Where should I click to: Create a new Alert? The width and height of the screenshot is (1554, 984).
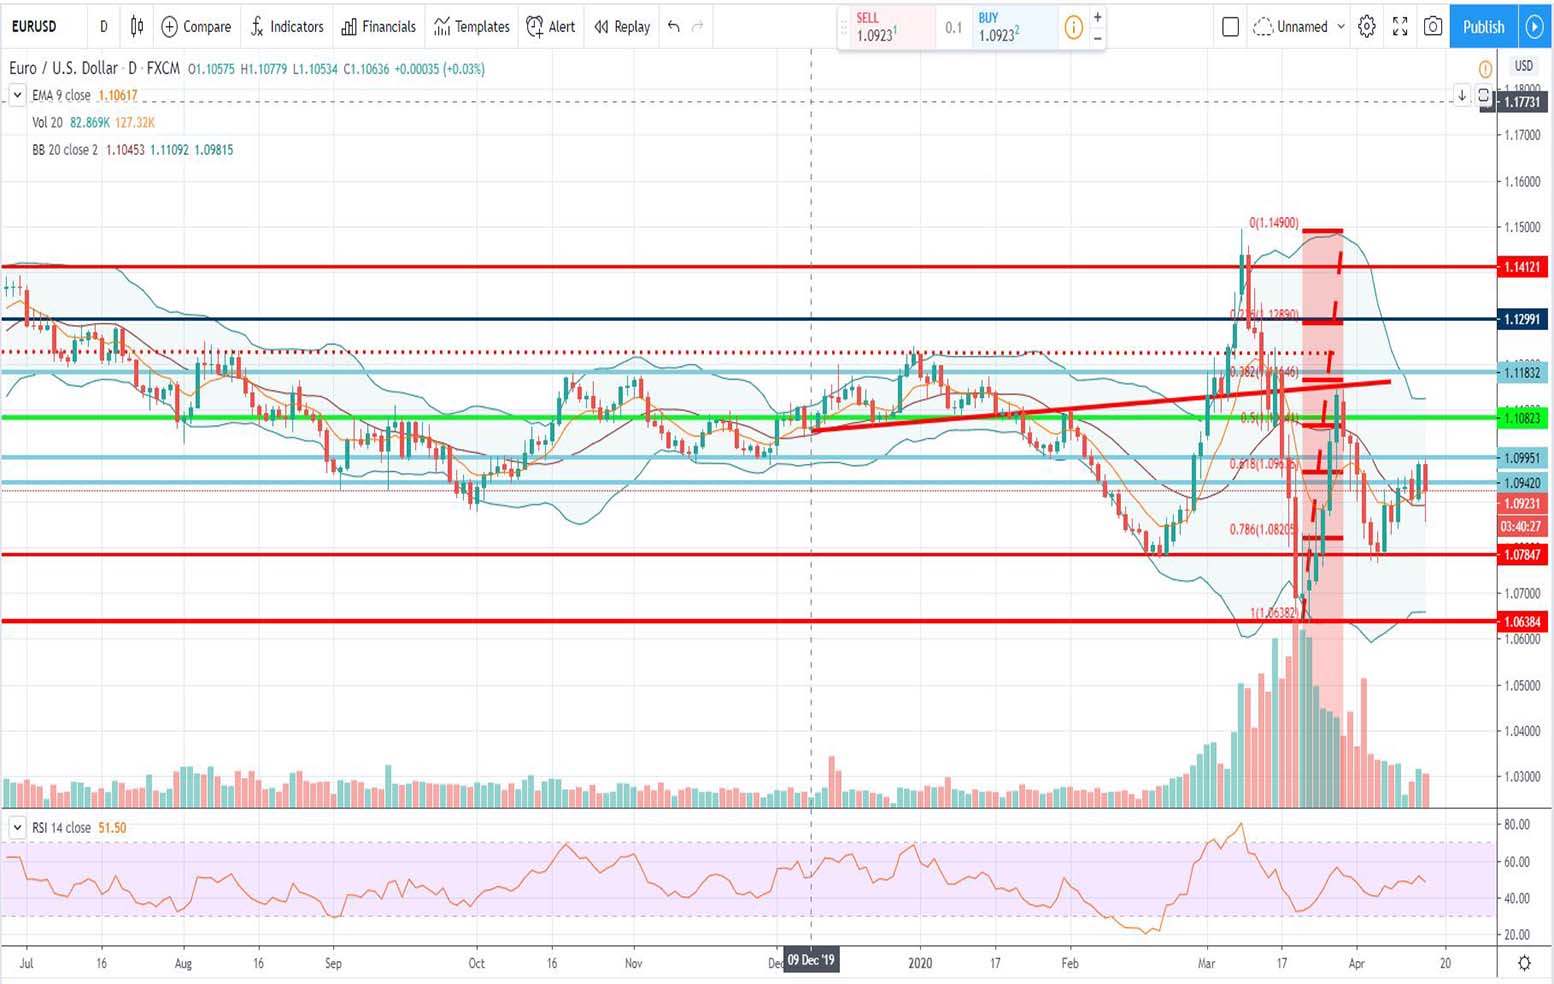pyautogui.click(x=551, y=27)
